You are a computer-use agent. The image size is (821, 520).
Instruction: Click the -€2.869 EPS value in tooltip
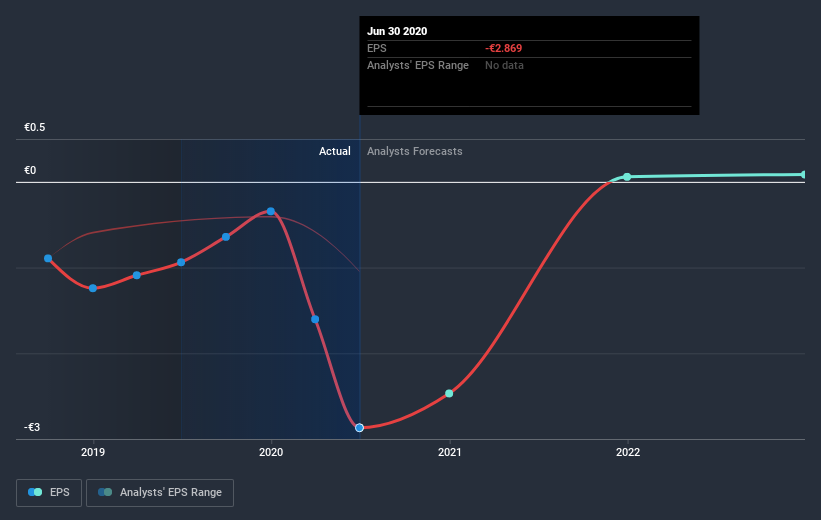point(504,48)
